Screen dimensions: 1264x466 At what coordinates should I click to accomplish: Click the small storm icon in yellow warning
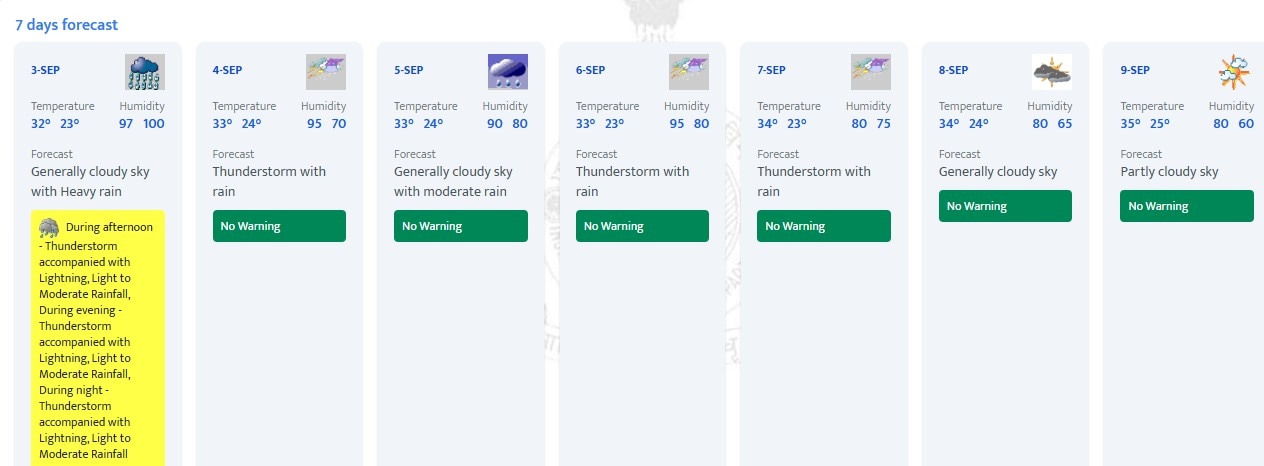coord(48,227)
